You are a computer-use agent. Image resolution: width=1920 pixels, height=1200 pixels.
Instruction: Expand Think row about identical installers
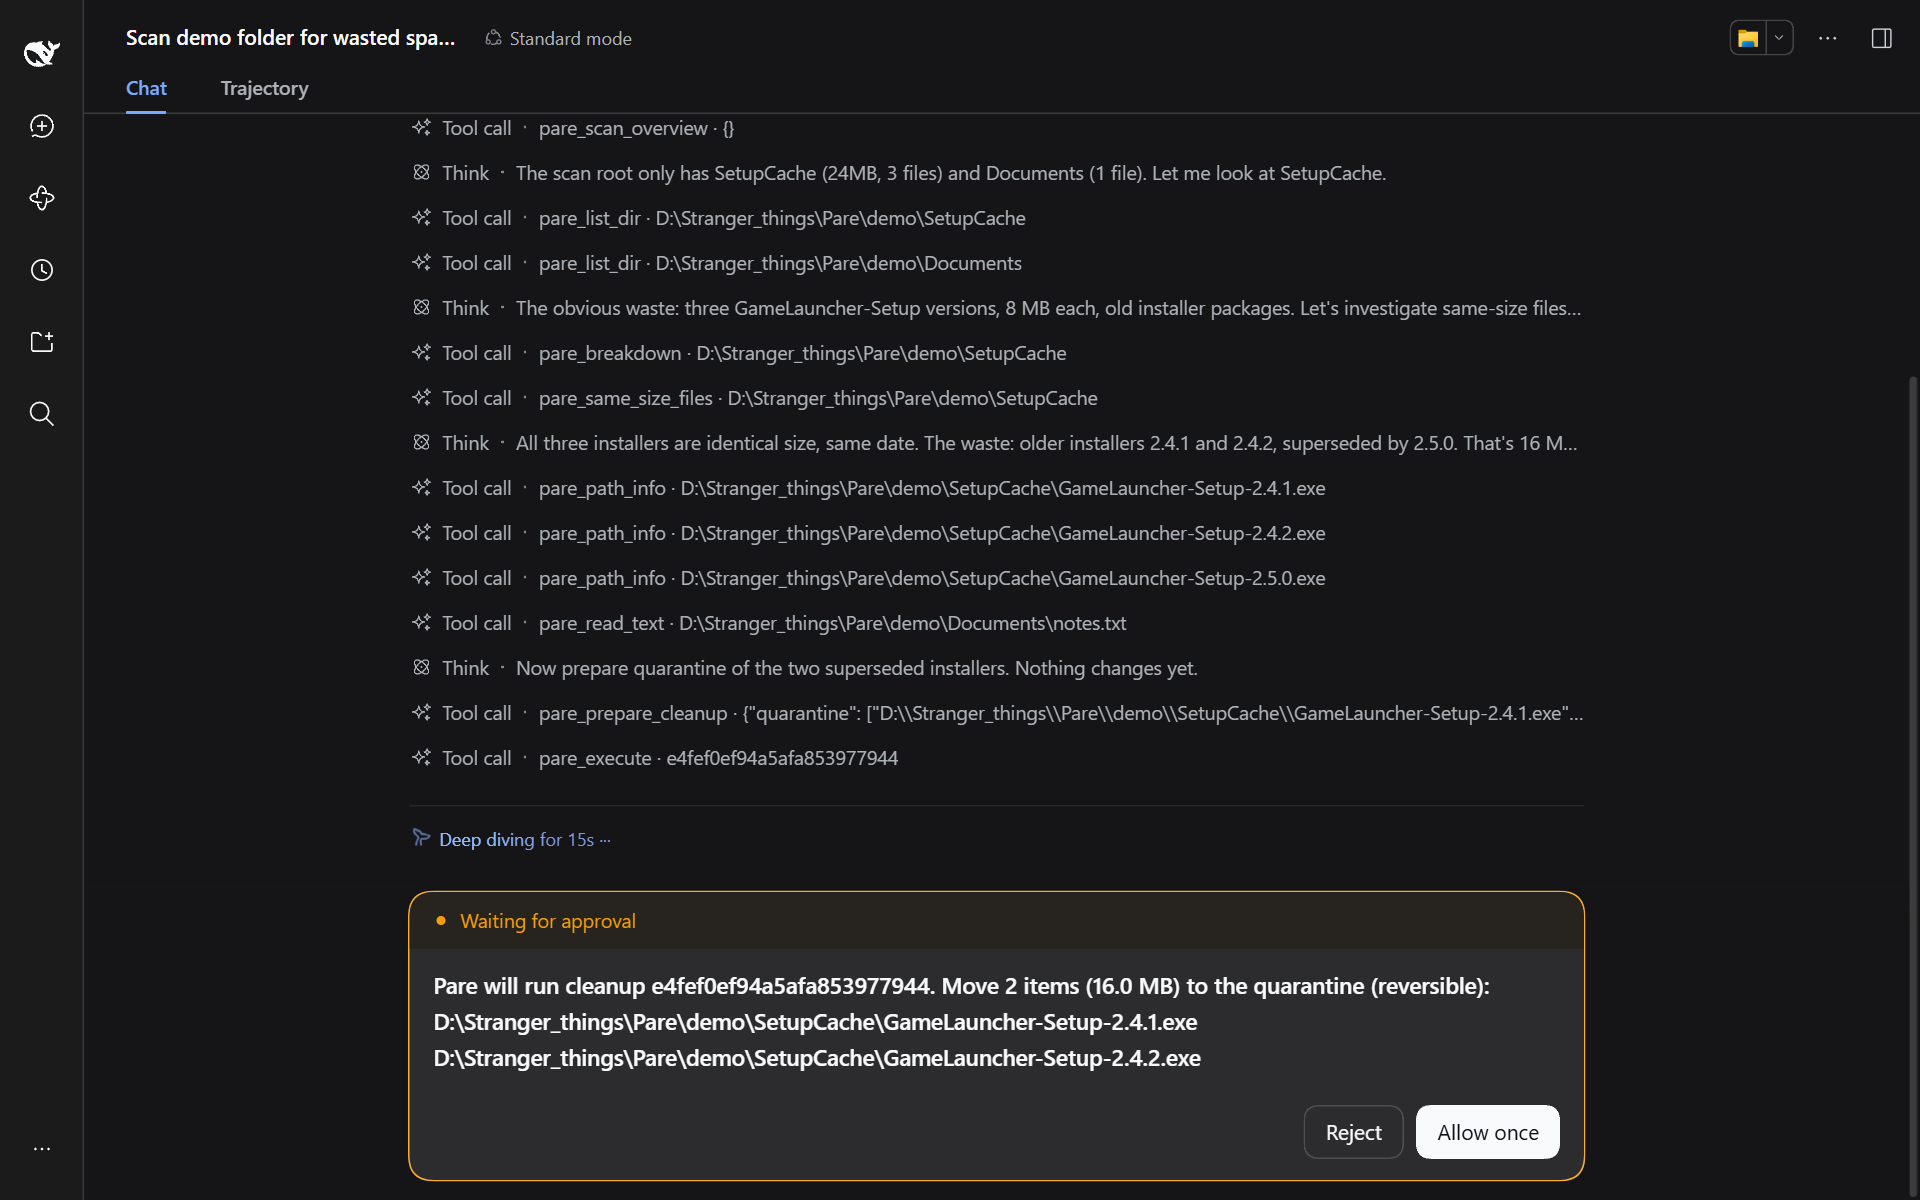click(x=995, y=443)
